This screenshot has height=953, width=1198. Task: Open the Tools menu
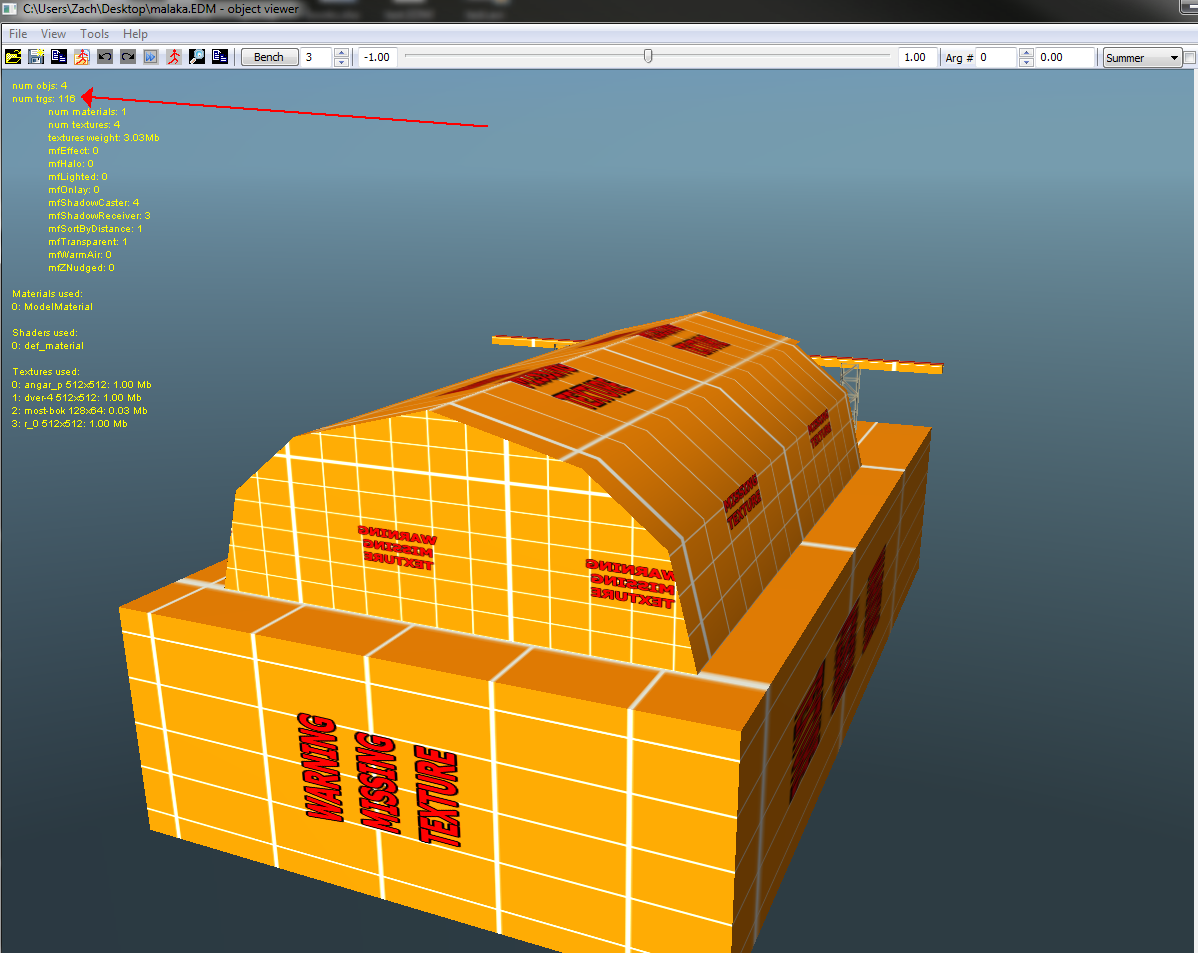(94, 34)
